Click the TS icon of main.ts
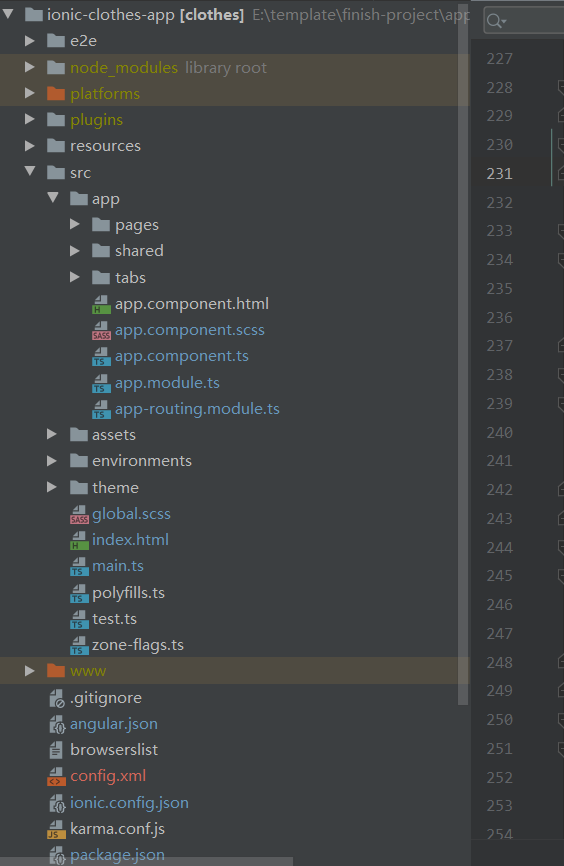The image size is (564, 866). click(79, 567)
